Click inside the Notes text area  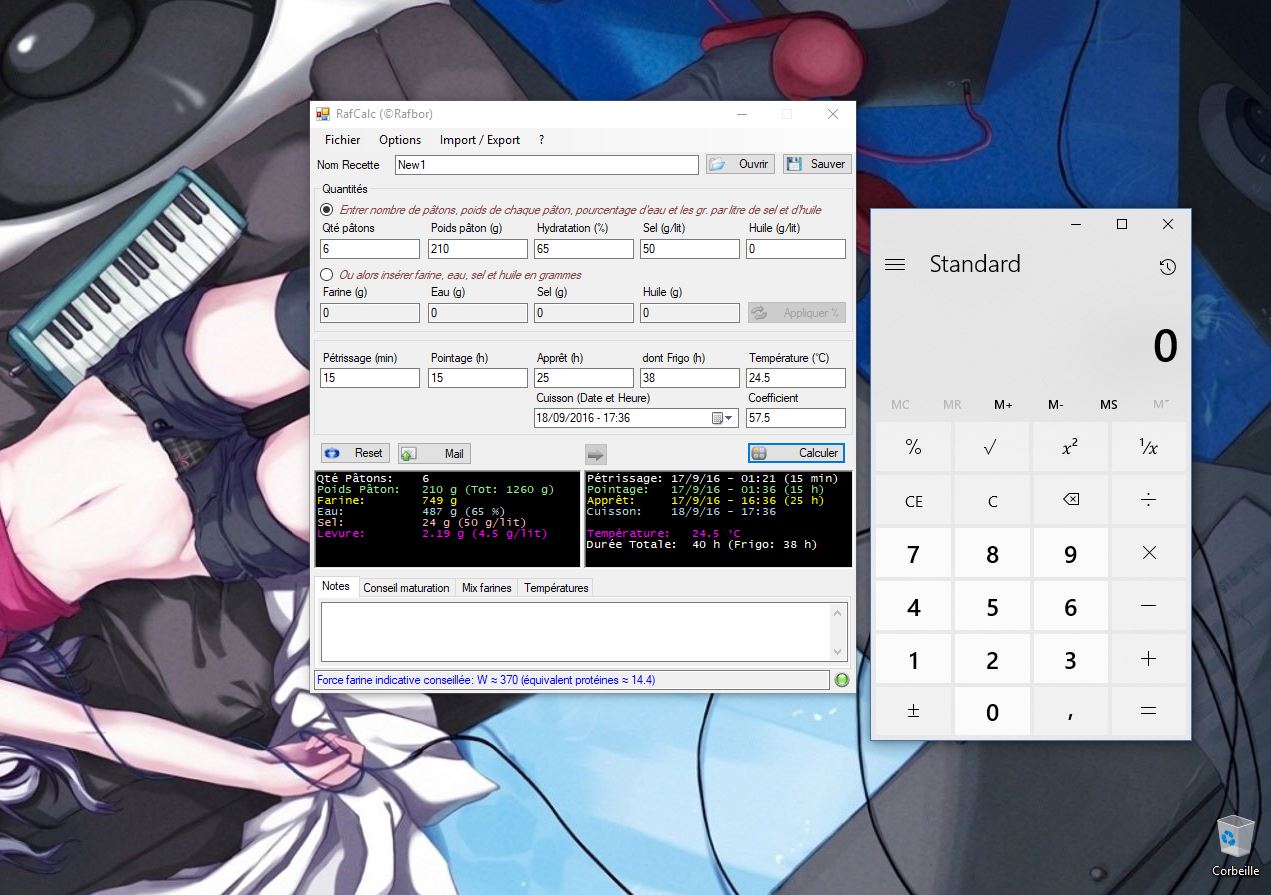click(x=576, y=631)
